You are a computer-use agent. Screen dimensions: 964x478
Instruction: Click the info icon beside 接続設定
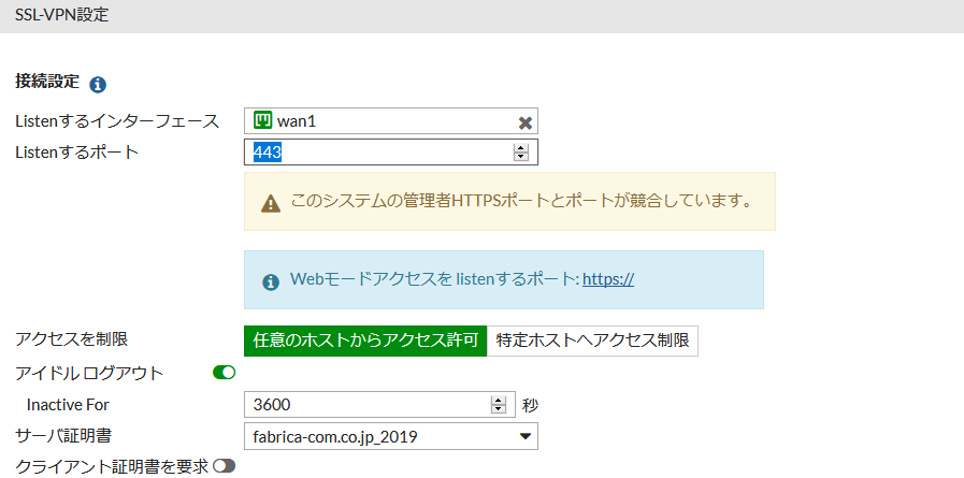pyautogui.click(x=98, y=84)
